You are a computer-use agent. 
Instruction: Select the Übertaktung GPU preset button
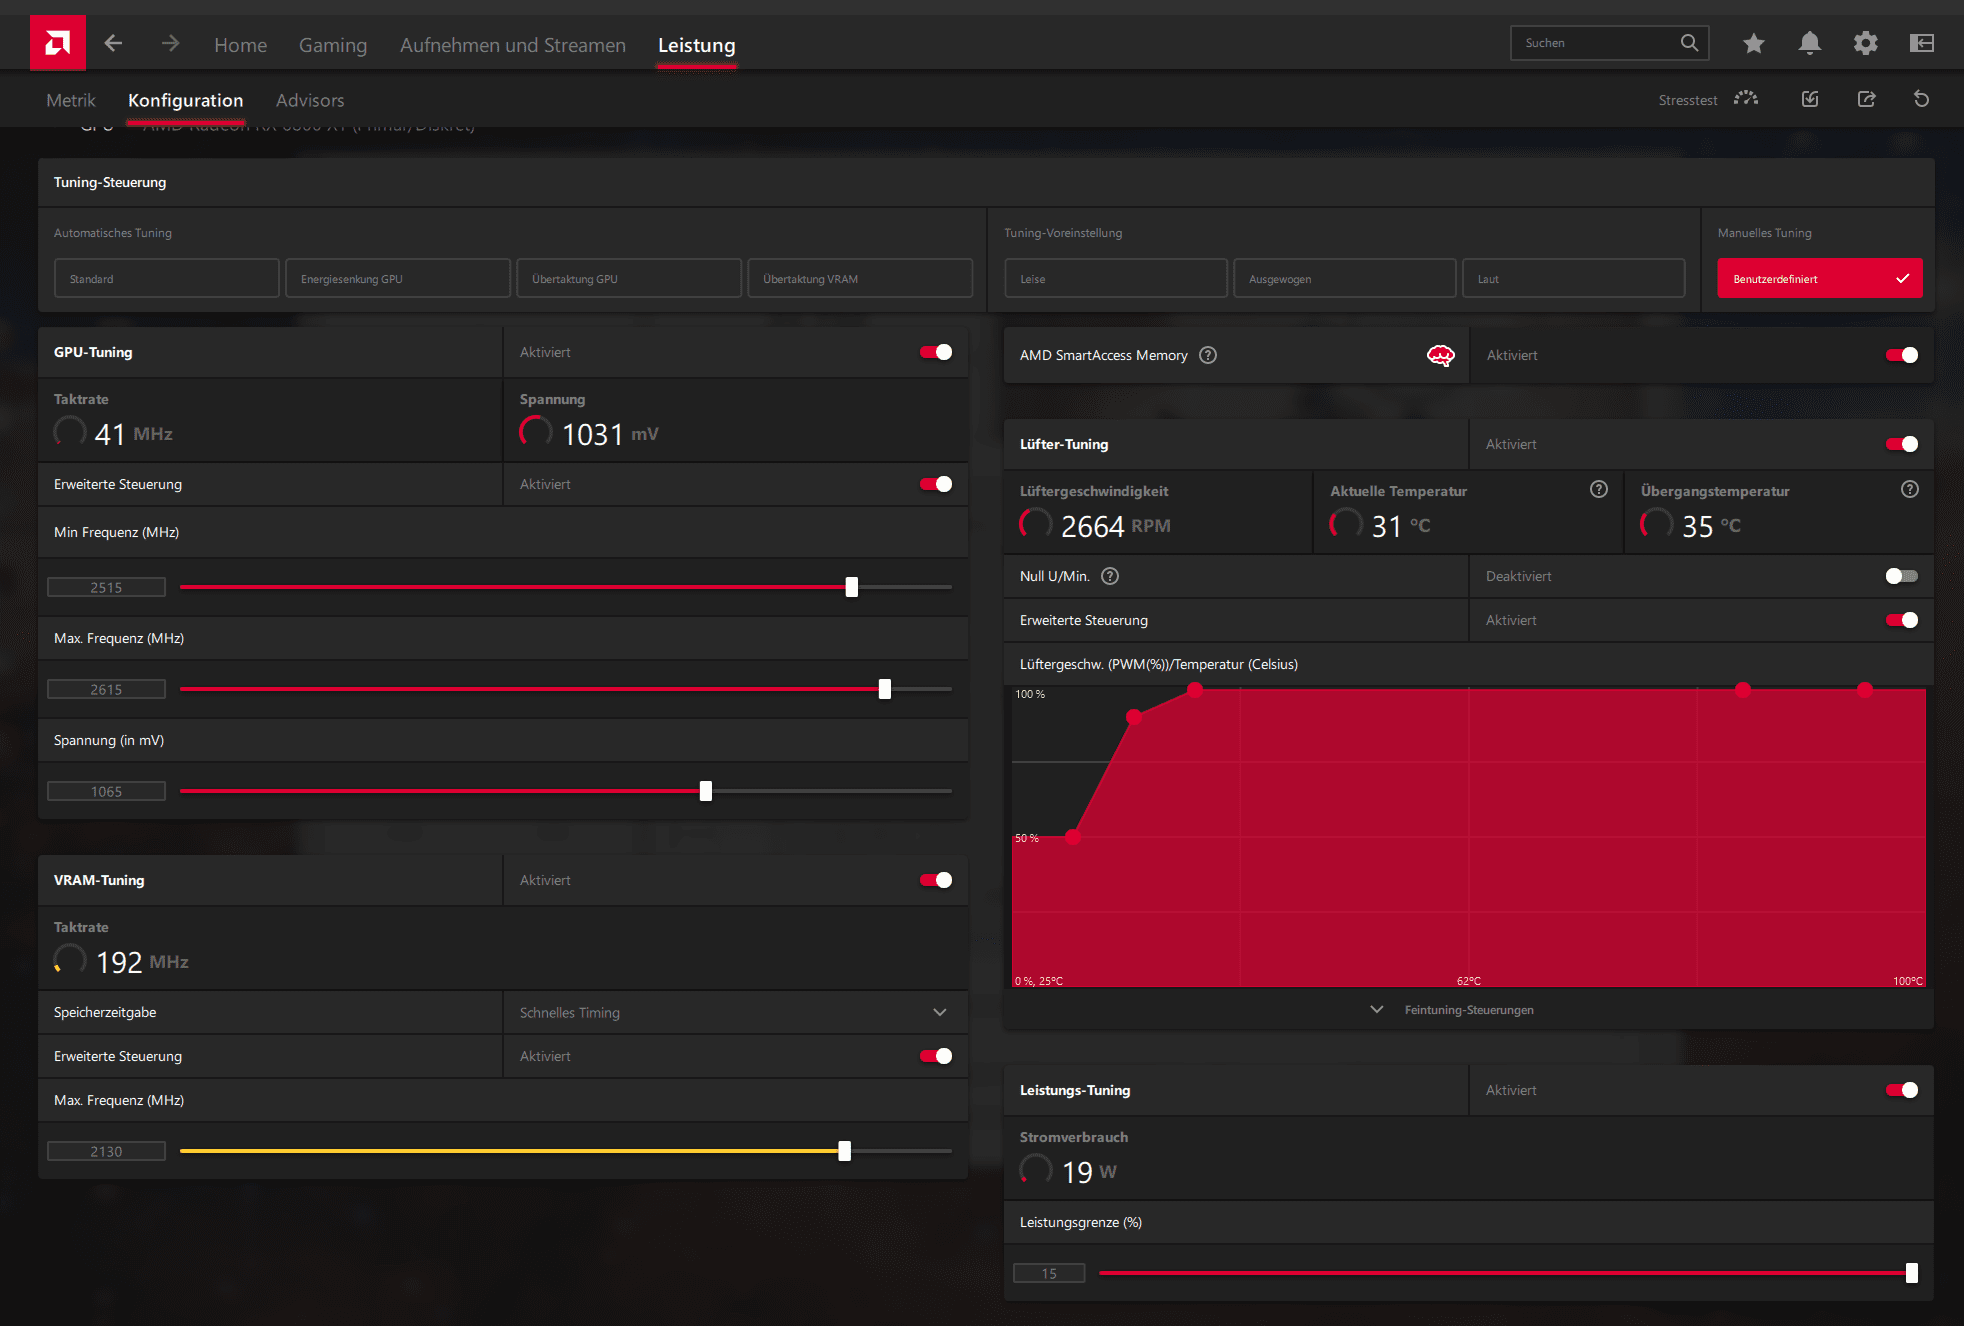point(628,279)
